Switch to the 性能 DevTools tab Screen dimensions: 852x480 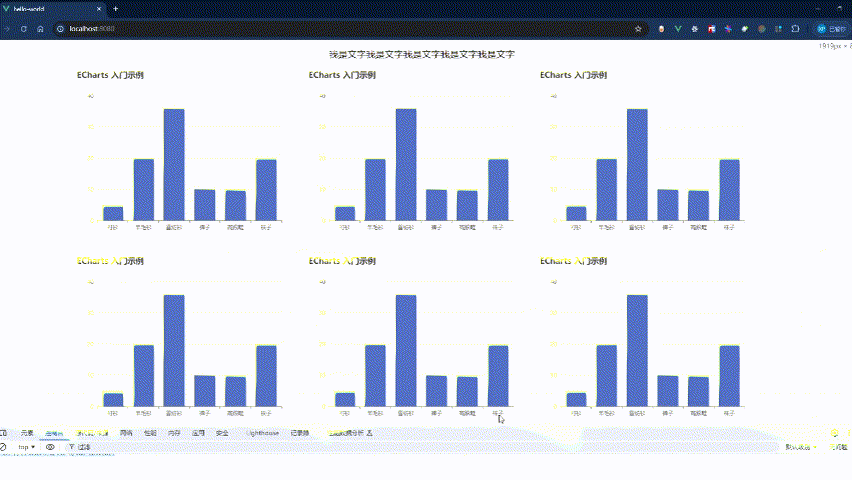click(x=150, y=433)
